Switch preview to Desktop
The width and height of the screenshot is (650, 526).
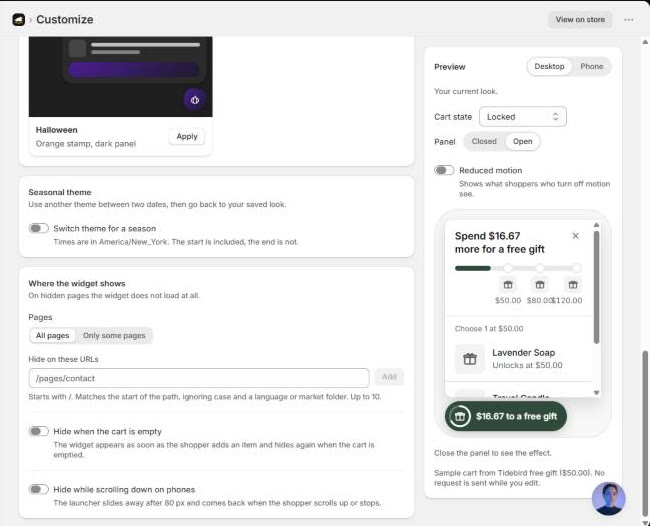click(549, 66)
